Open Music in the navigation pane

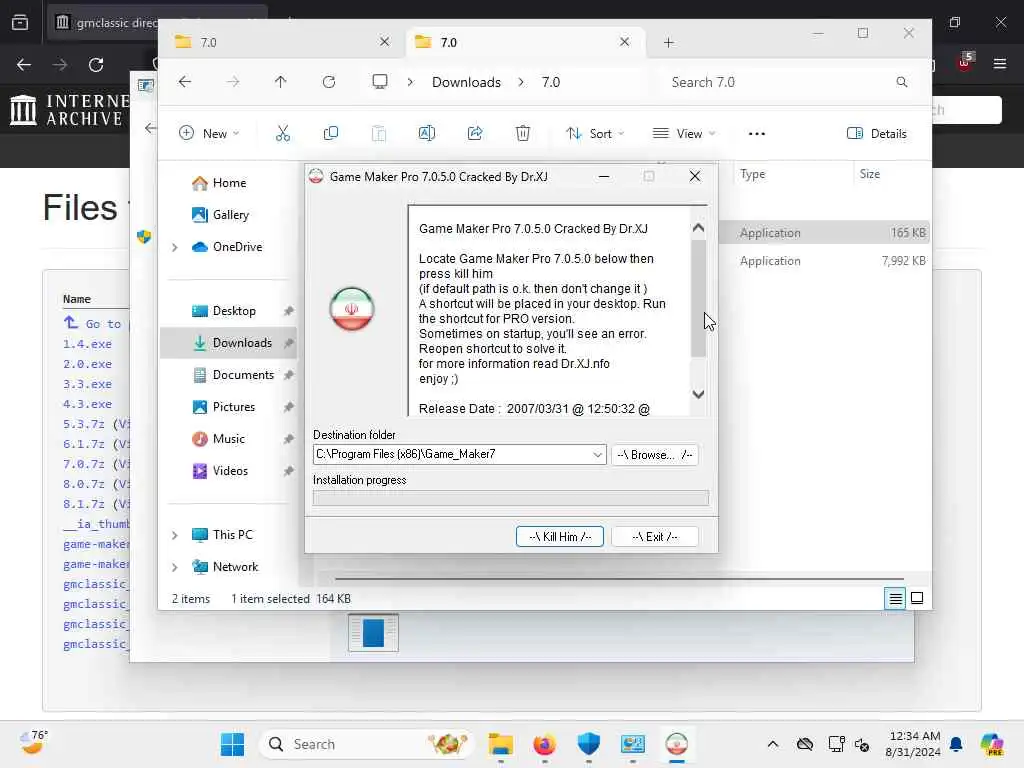228,439
